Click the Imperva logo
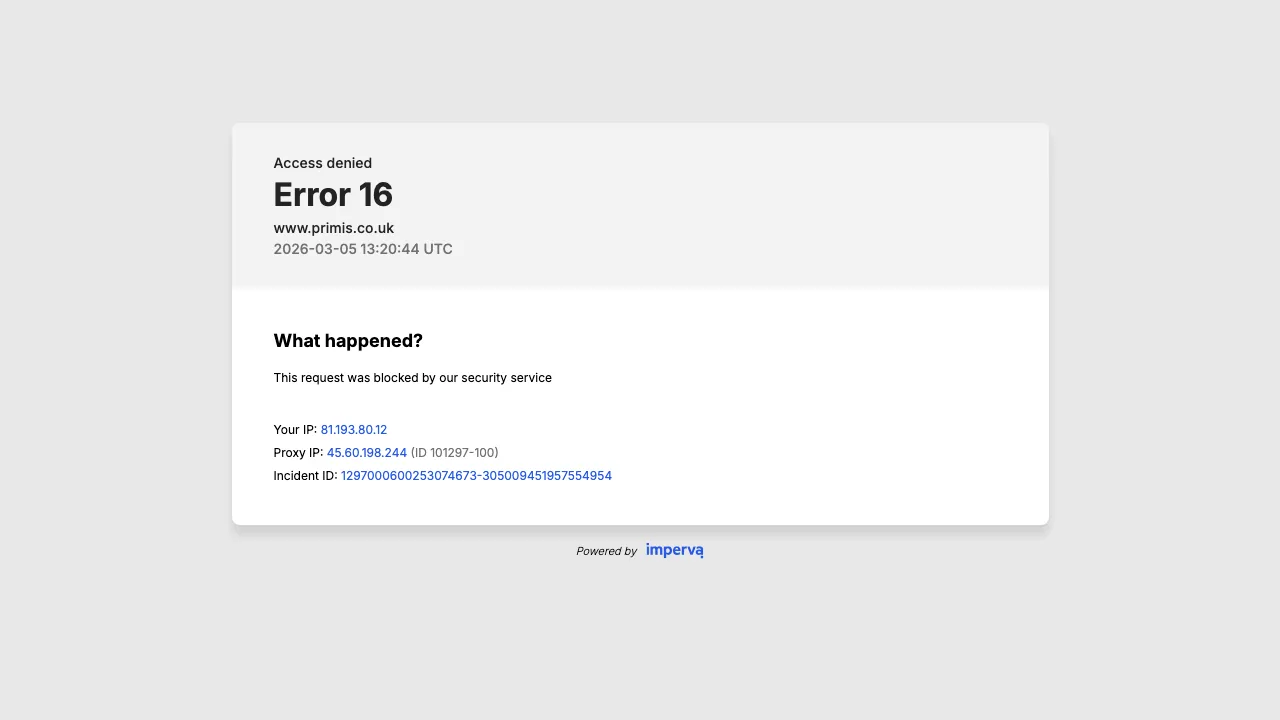Image resolution: width=1280 pixels, height=720 pixels. (674, 550)
